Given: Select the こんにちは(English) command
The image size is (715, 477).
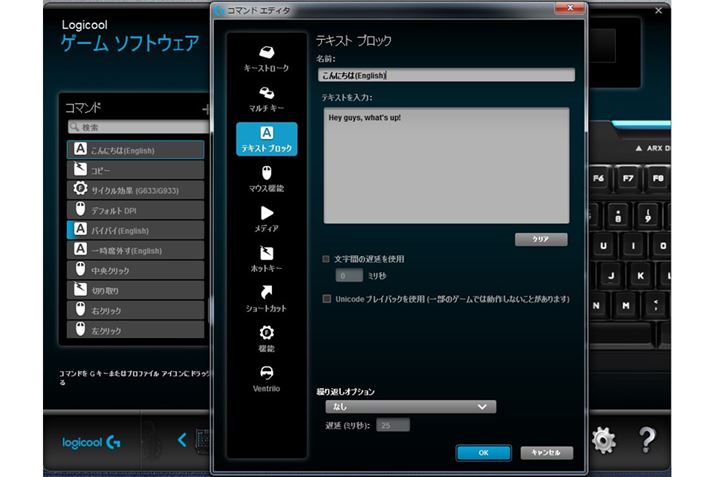Looking at the screenshot, I should tap(135, 150).
